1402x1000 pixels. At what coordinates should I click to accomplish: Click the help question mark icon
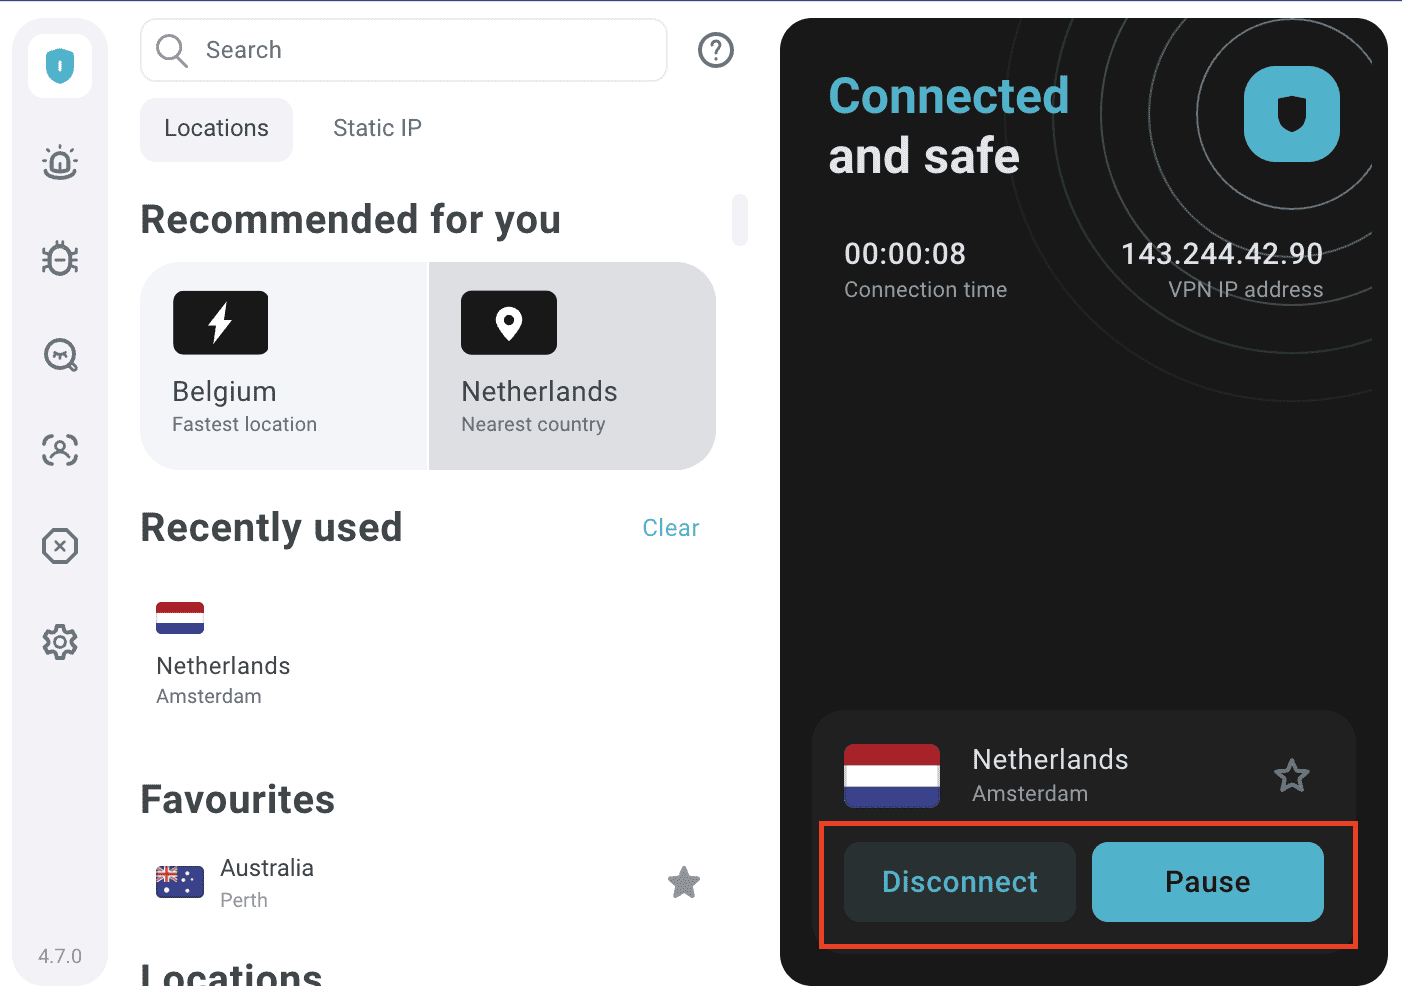[716, 50]
